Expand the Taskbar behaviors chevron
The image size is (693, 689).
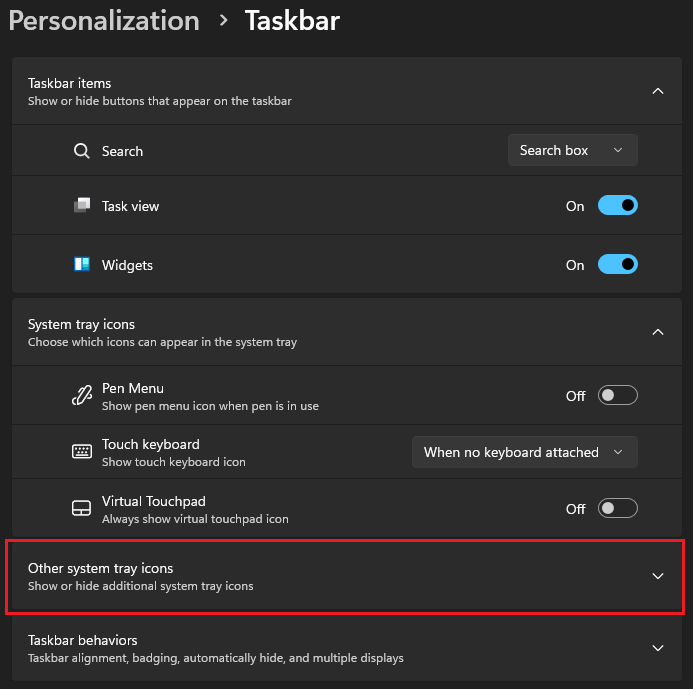point(658,648)
